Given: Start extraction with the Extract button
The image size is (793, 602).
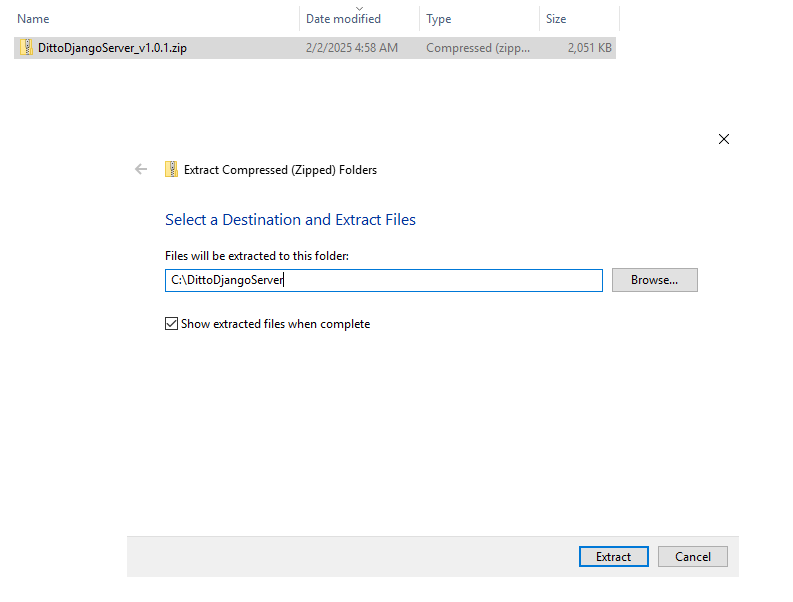Looking at the screenshot, I should (x=613, y=556).
